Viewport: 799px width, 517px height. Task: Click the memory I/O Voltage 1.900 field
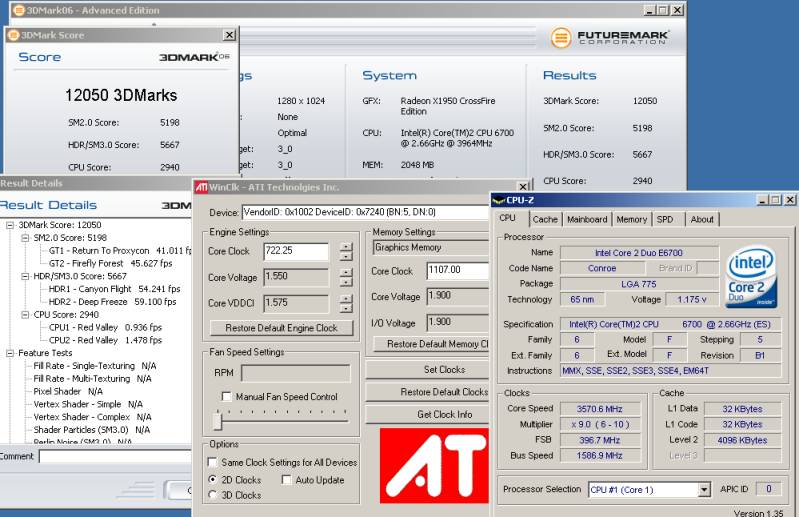click(x=457, y=322)
